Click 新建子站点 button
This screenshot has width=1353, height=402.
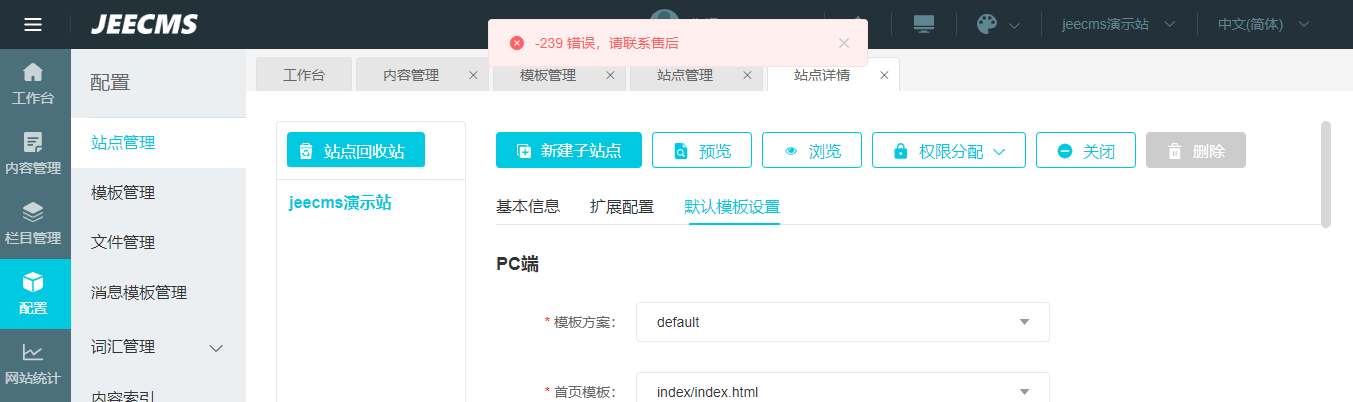point(569,150)
